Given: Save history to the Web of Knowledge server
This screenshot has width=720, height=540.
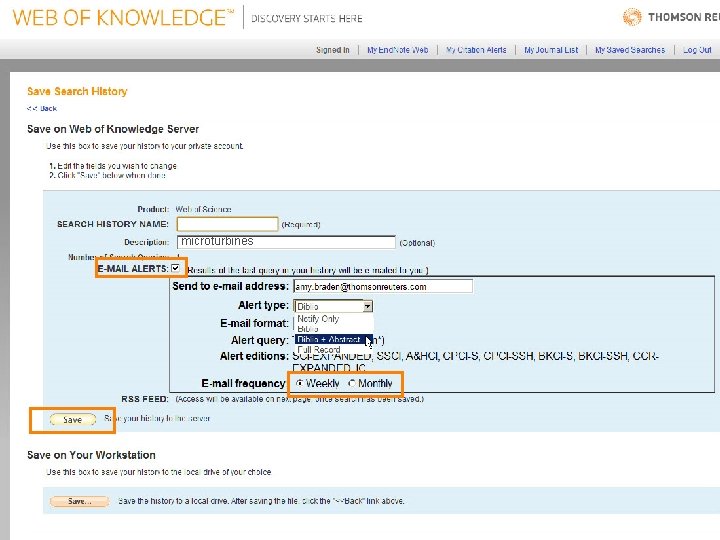Looking at the screenshot, I should point(73,420).
